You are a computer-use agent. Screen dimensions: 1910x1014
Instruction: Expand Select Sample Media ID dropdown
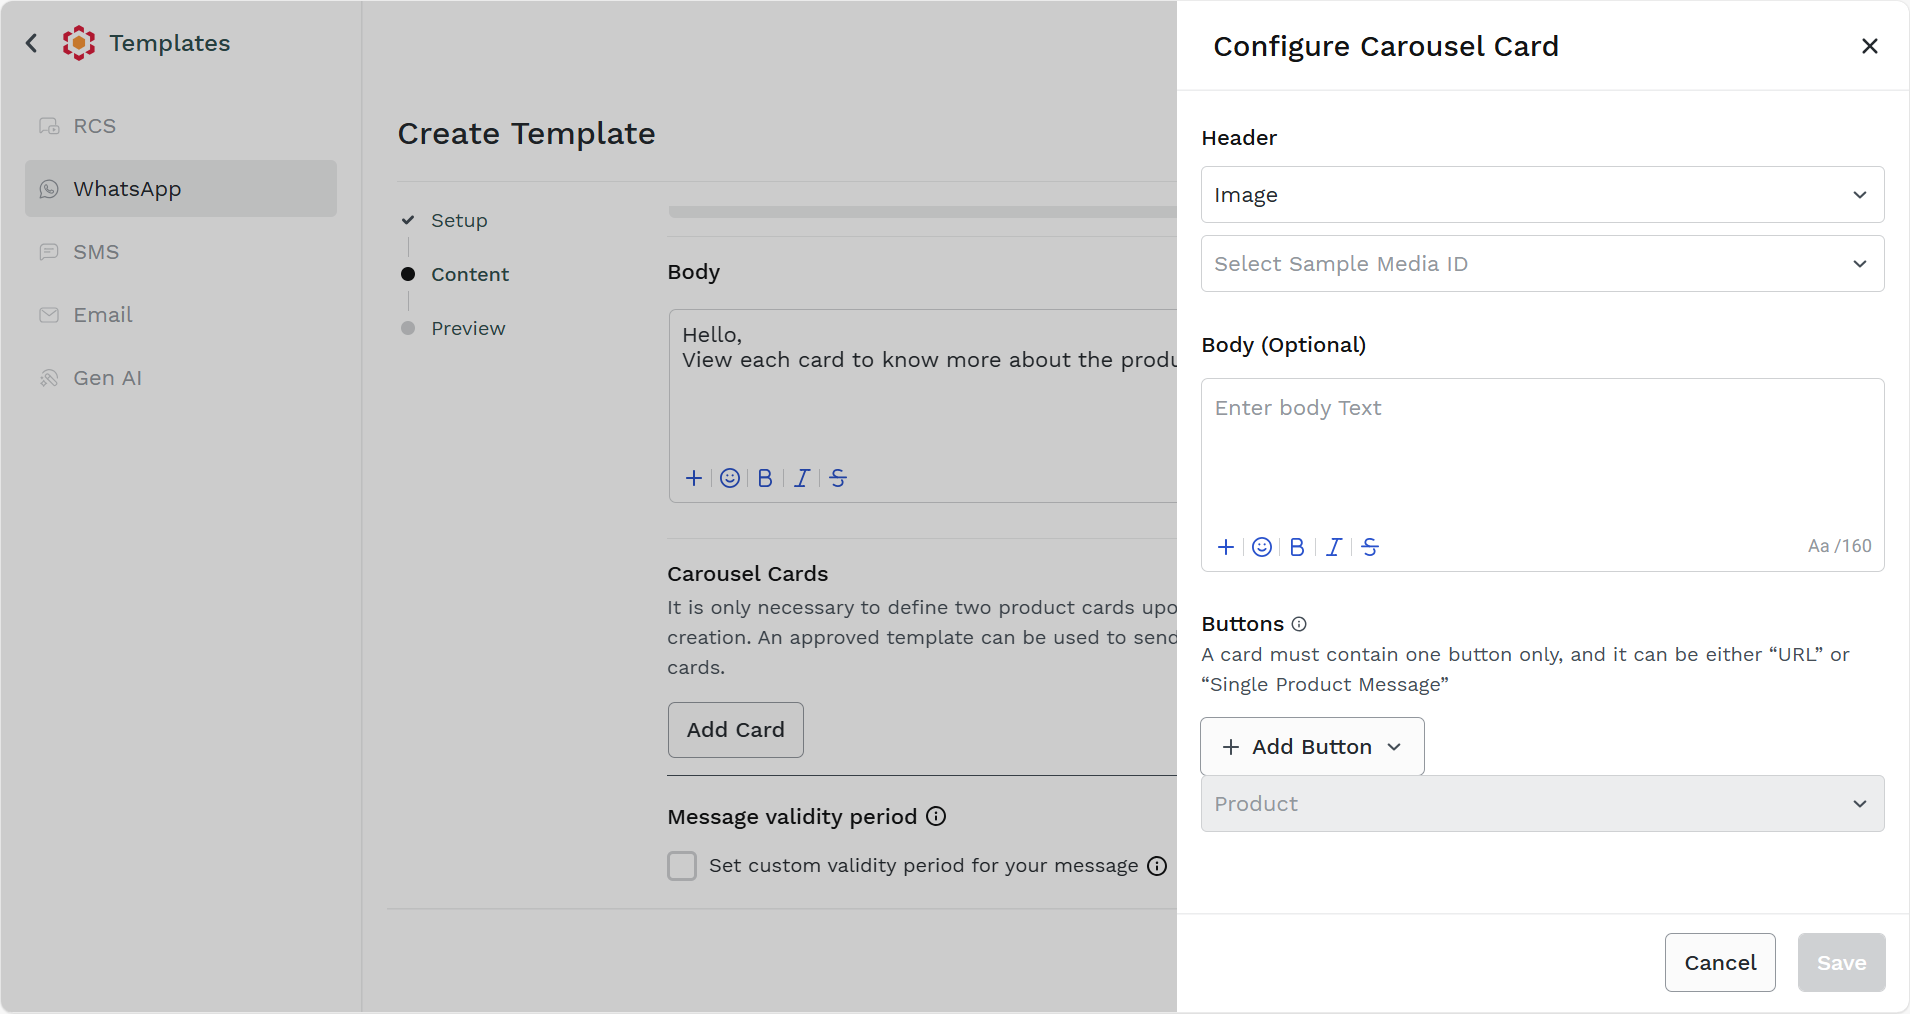tap(1542, 264)
